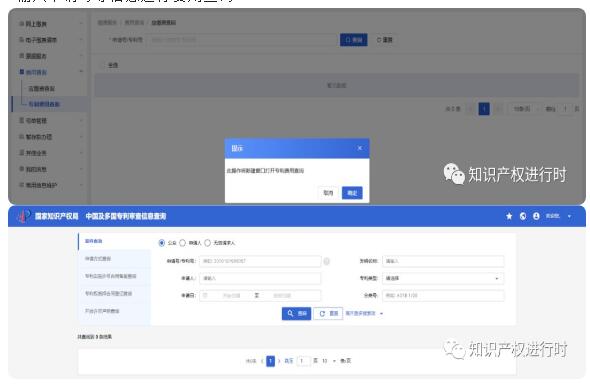
Task: Click the 重置 reset button with the circular arrow
Action: [328, 313]
